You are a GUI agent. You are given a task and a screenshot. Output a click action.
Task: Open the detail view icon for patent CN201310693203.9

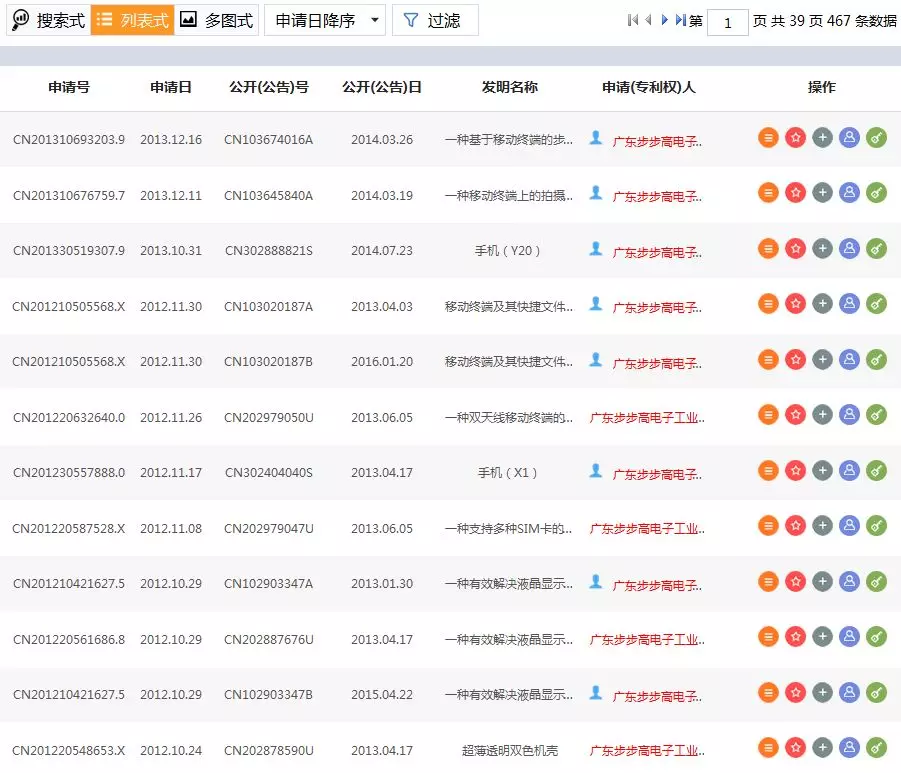pos(768,137)
